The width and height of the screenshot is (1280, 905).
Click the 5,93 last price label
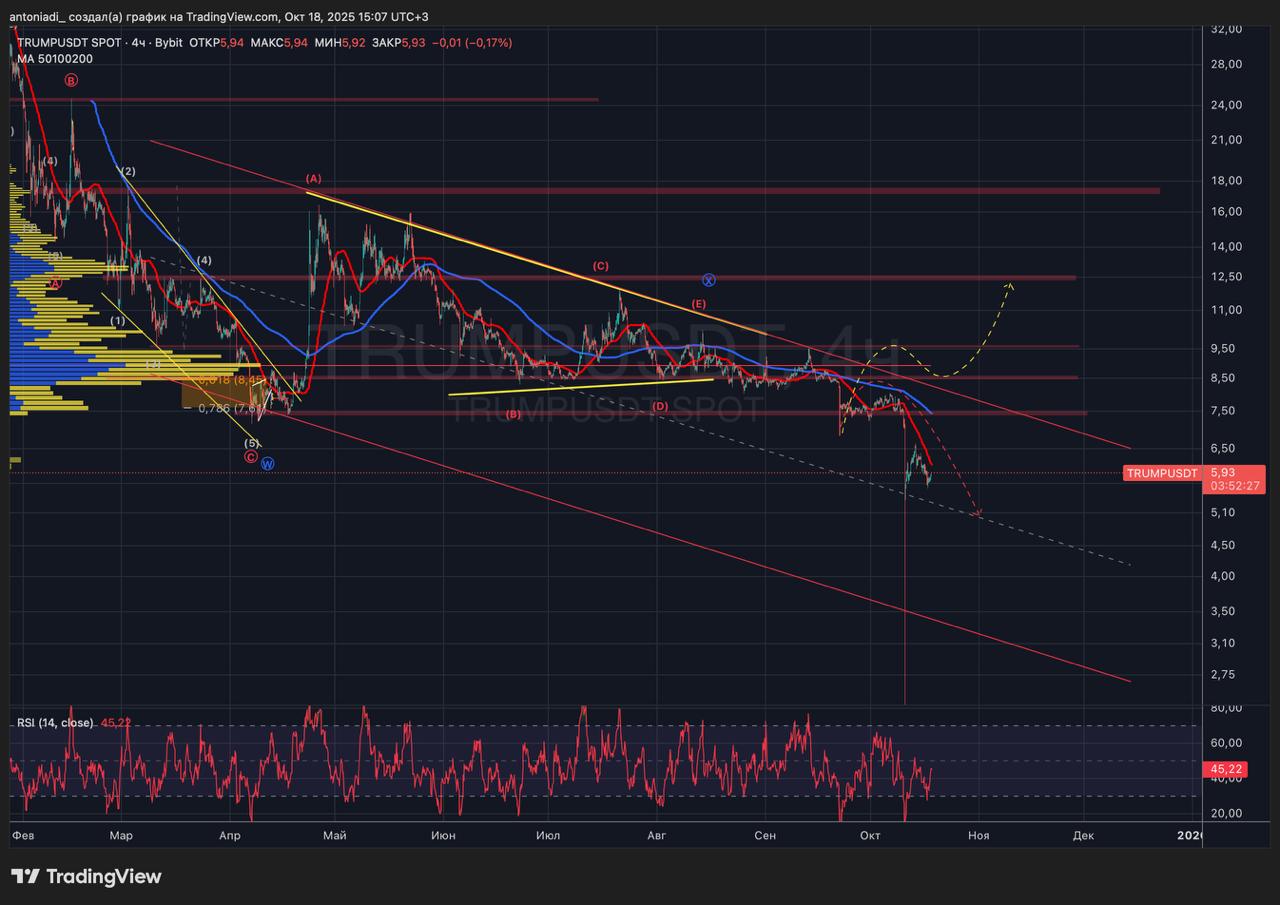[x=1222, y=472]
